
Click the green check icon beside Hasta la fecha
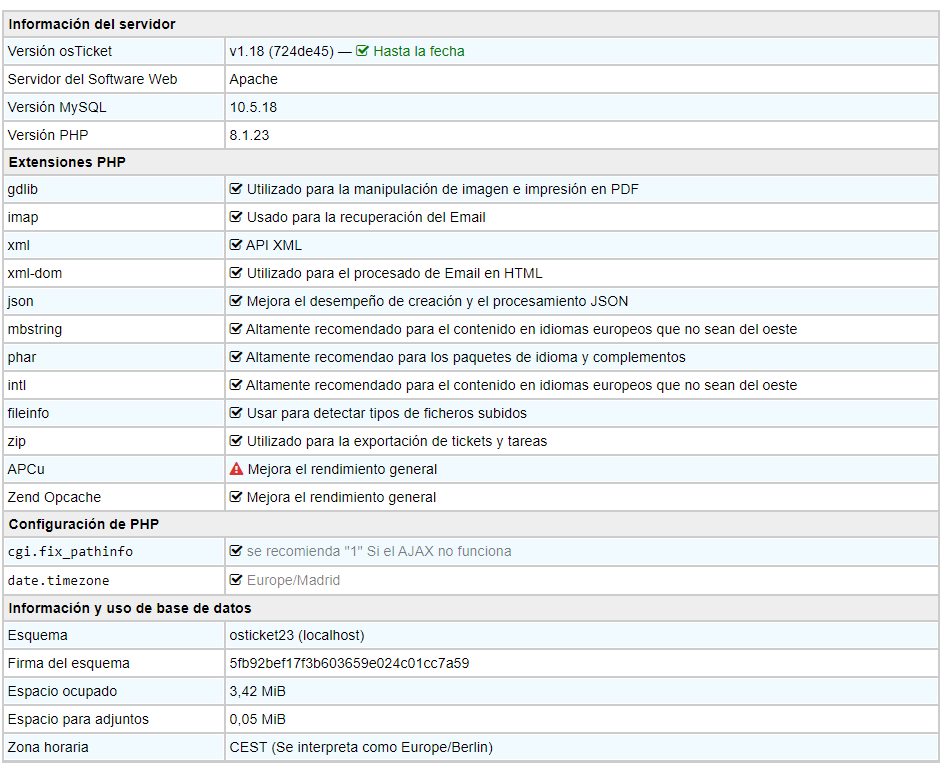tap(362, 51)
